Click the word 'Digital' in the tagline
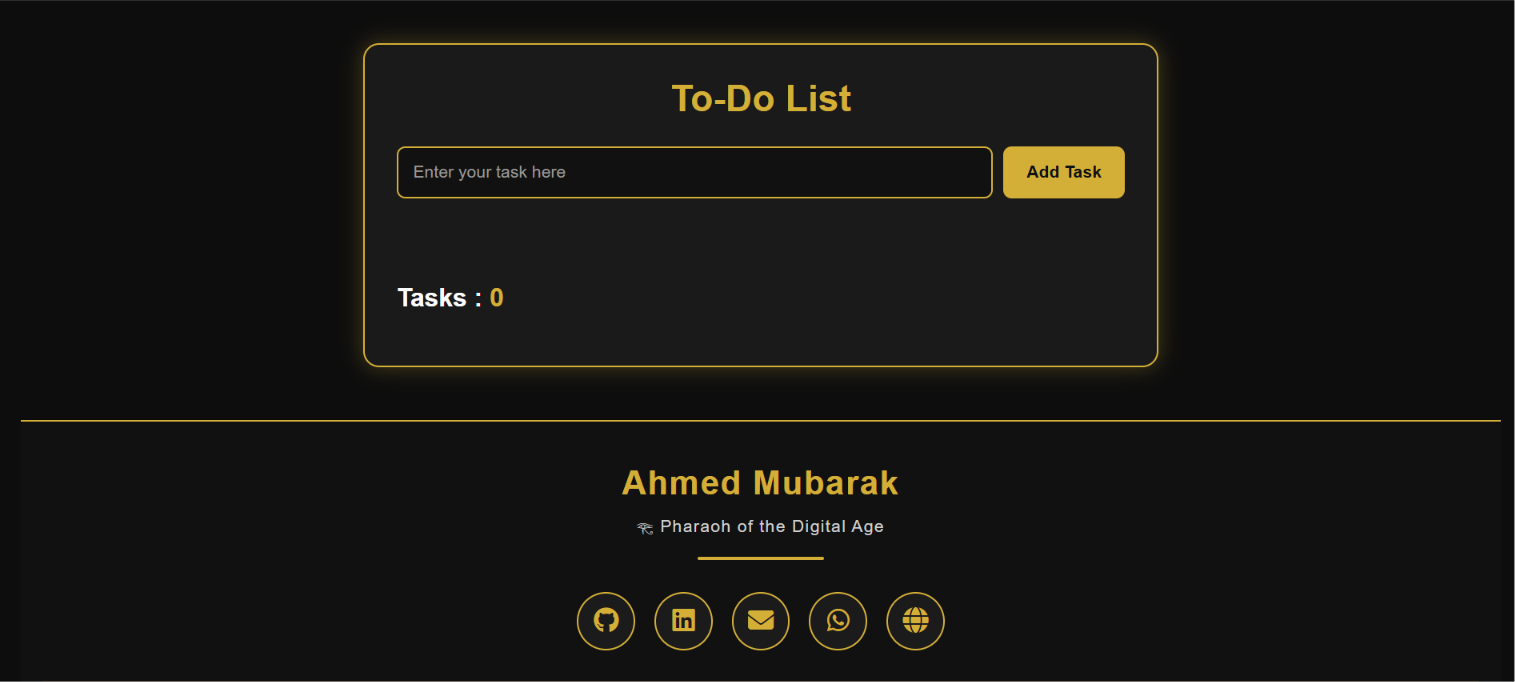This screenshot has height=682, width=1515. [820, 526]
